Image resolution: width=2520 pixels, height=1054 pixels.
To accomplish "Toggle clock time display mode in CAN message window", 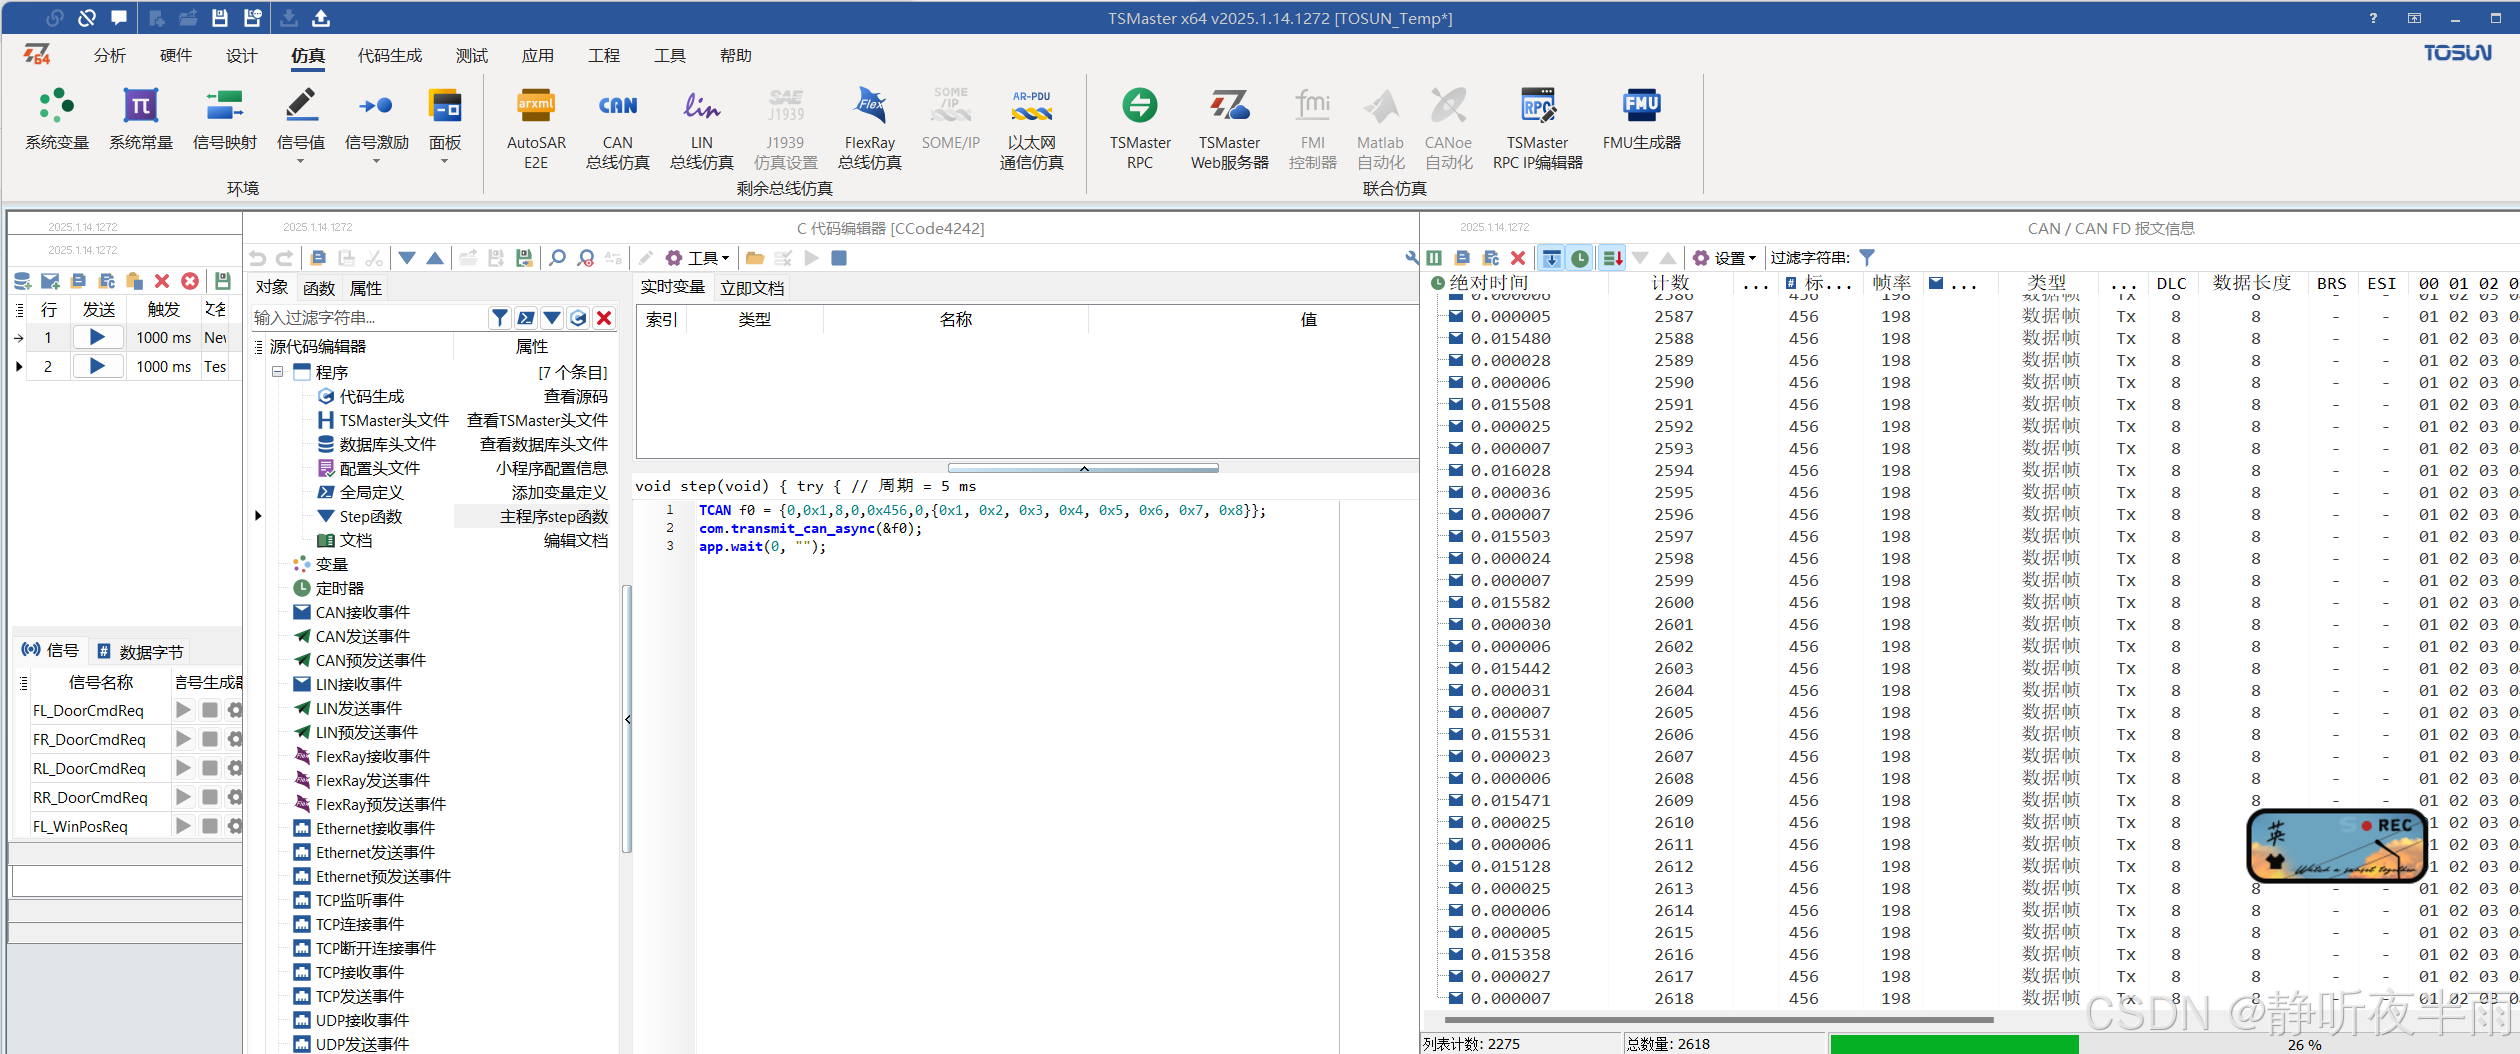I will click(1580, 258).
